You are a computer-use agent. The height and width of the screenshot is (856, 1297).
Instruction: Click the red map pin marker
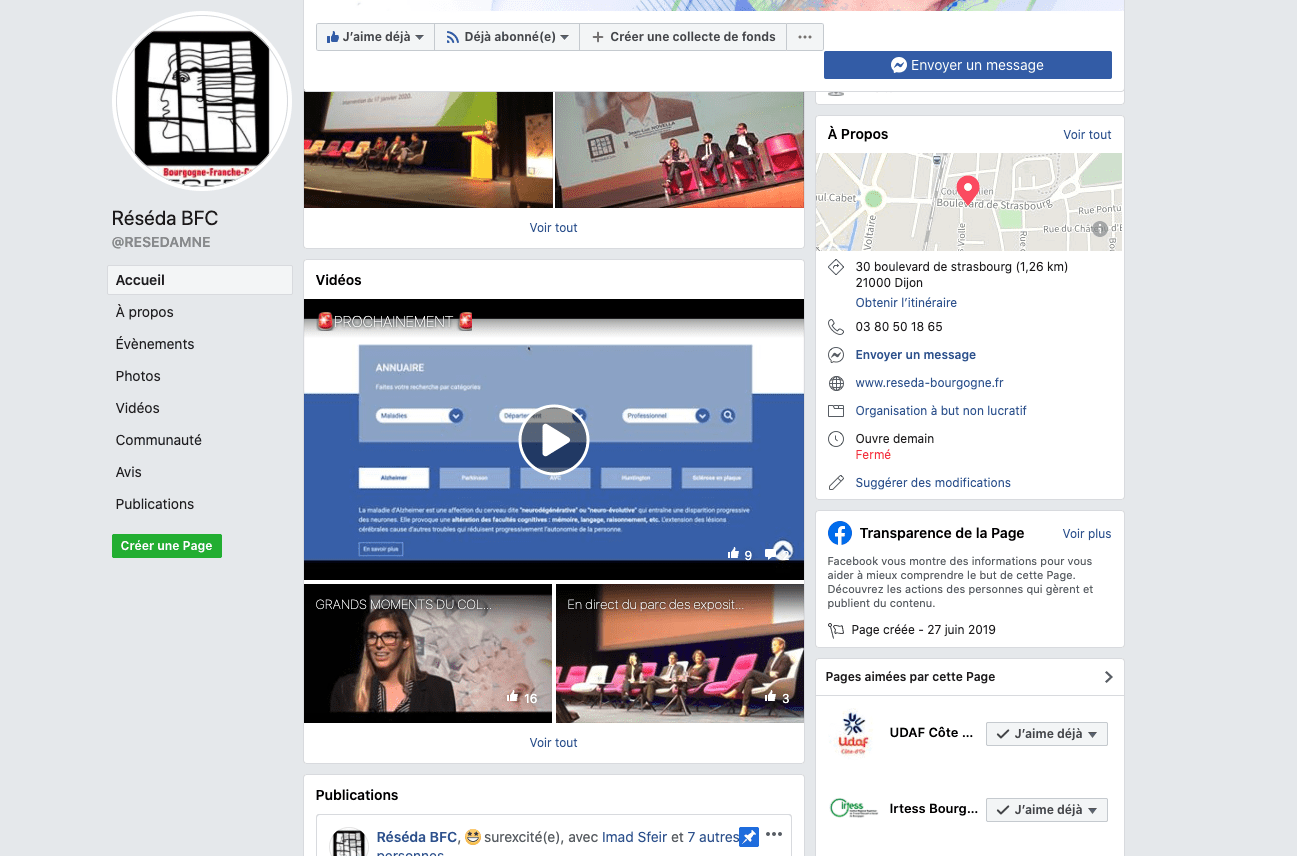click(967, 190)
